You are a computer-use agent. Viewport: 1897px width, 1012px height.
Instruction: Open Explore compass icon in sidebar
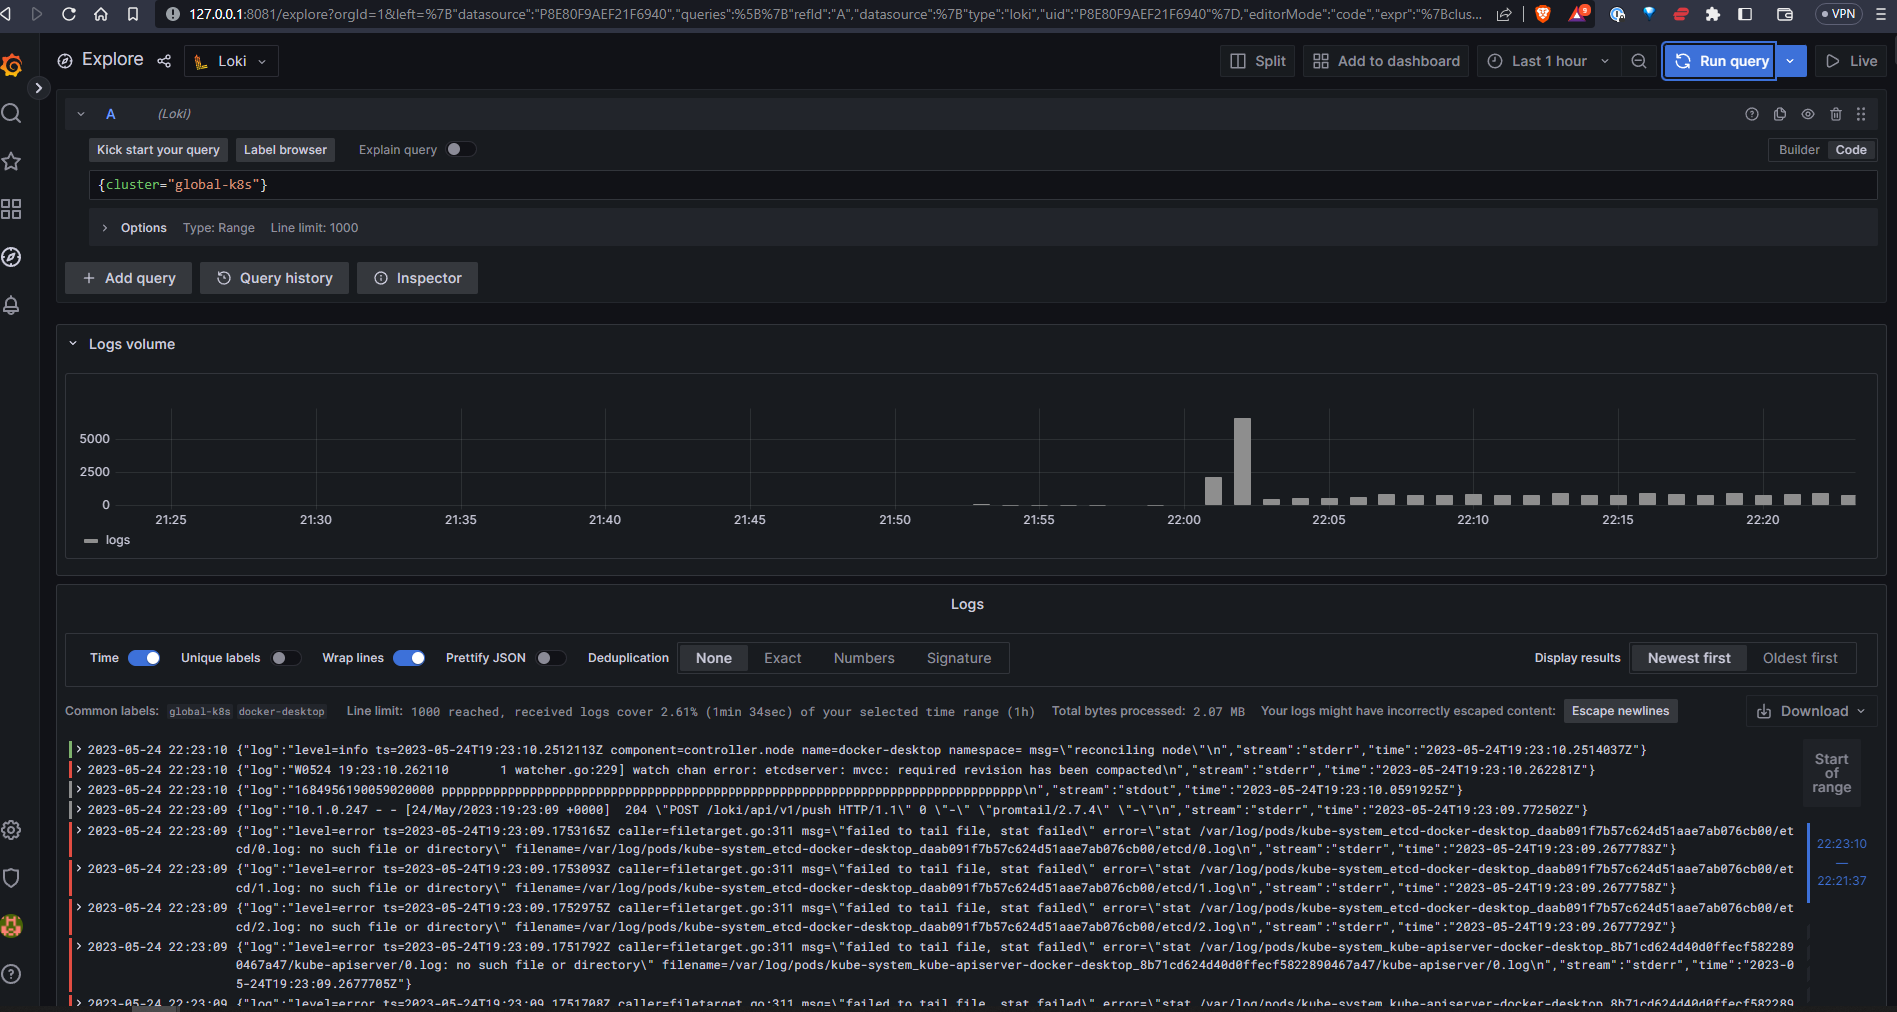(12, 257)
